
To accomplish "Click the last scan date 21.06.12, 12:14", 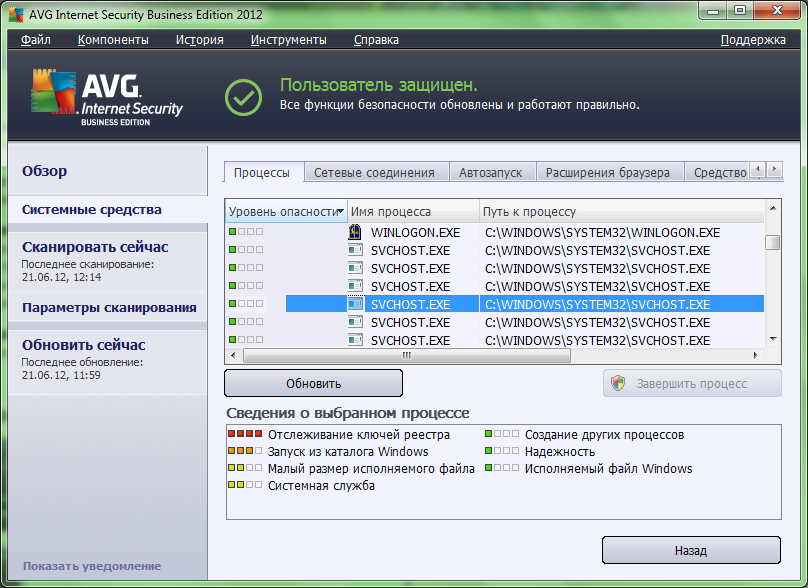I will point(61,277).
